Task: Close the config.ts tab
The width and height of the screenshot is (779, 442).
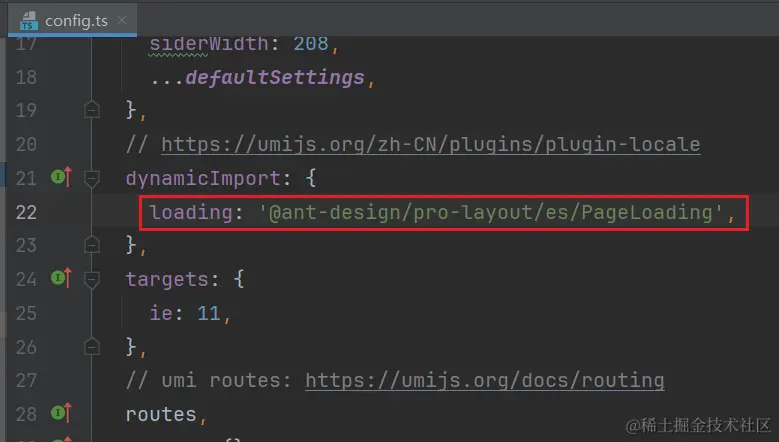Action: (x=122, y=20)
